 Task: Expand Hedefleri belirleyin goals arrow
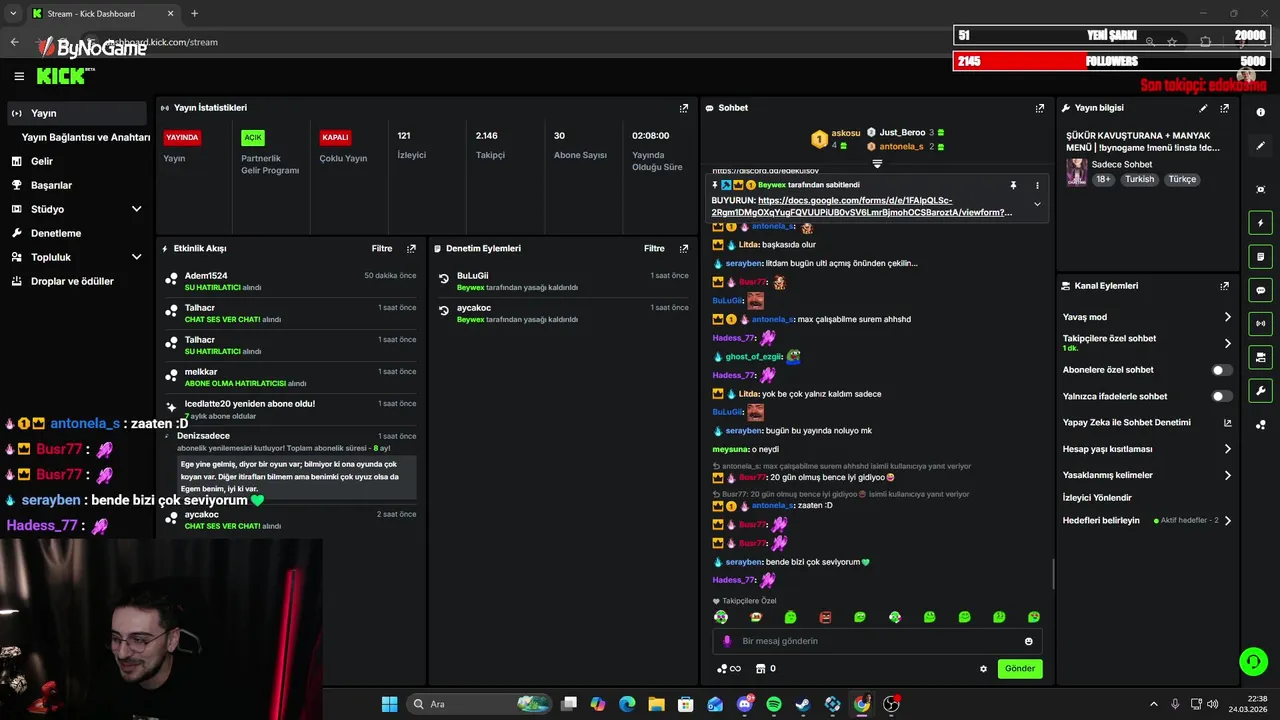[1228, 521]
